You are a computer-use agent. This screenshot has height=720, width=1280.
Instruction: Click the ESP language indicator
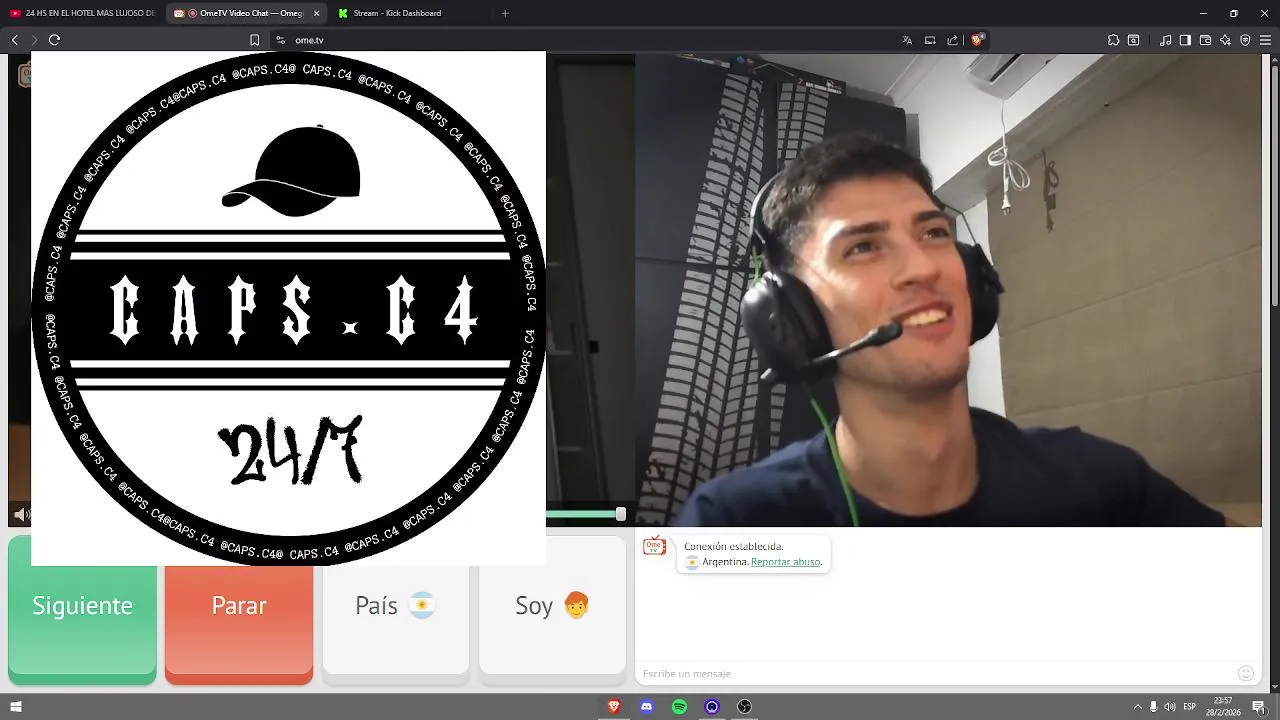[1190, 707]
